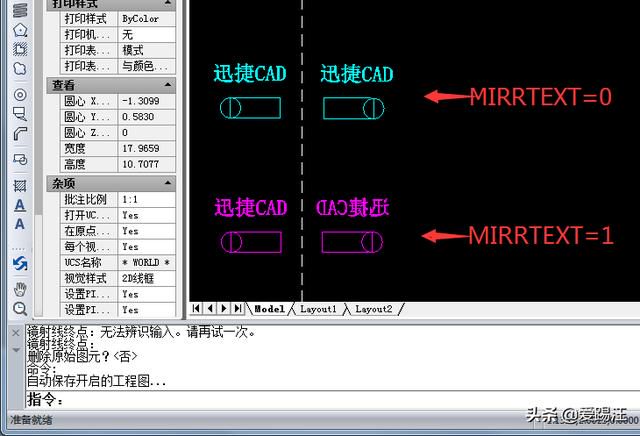Viewport: 640px width, 436px height.
Task: Click the 批注比例 value 1:1
Action: (147, 199)
